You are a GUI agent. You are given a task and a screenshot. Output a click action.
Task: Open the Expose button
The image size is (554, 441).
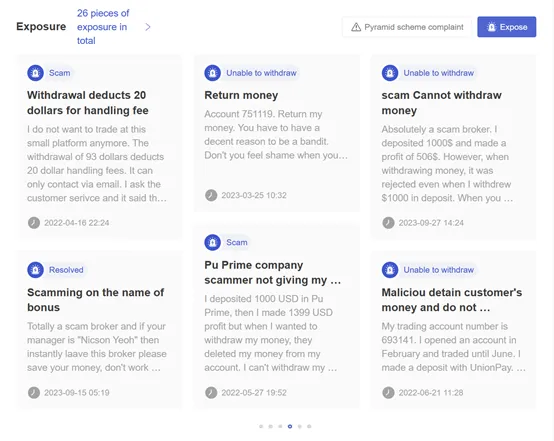pyautogui.click(x=507, y=27)
